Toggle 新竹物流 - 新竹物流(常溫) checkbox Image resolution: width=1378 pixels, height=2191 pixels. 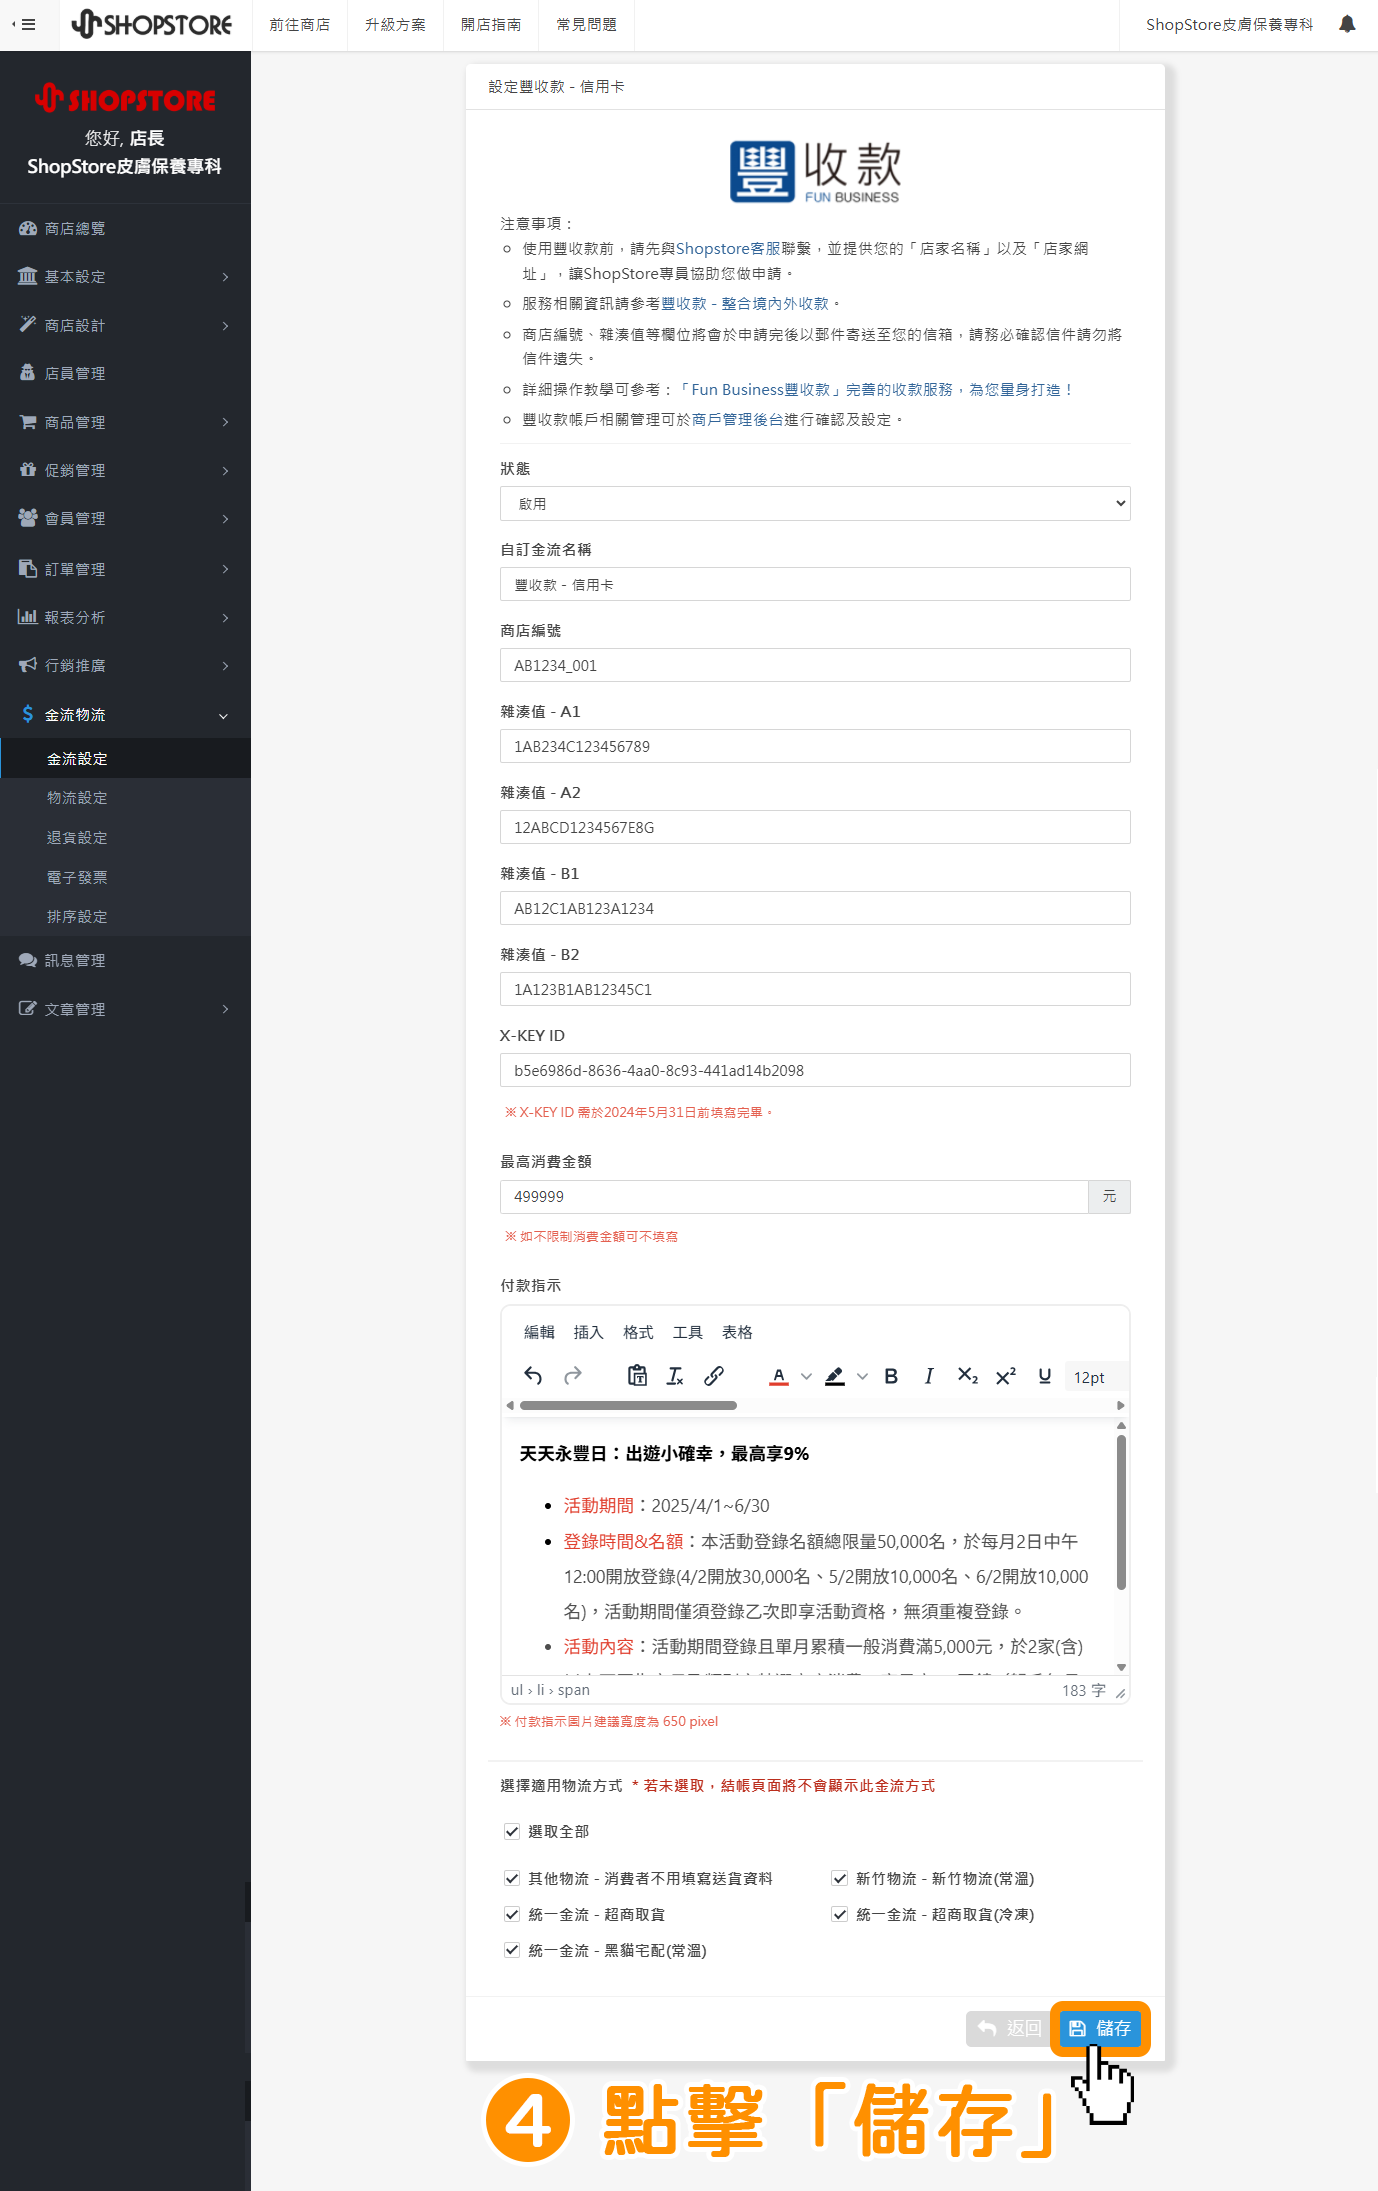840,1878
